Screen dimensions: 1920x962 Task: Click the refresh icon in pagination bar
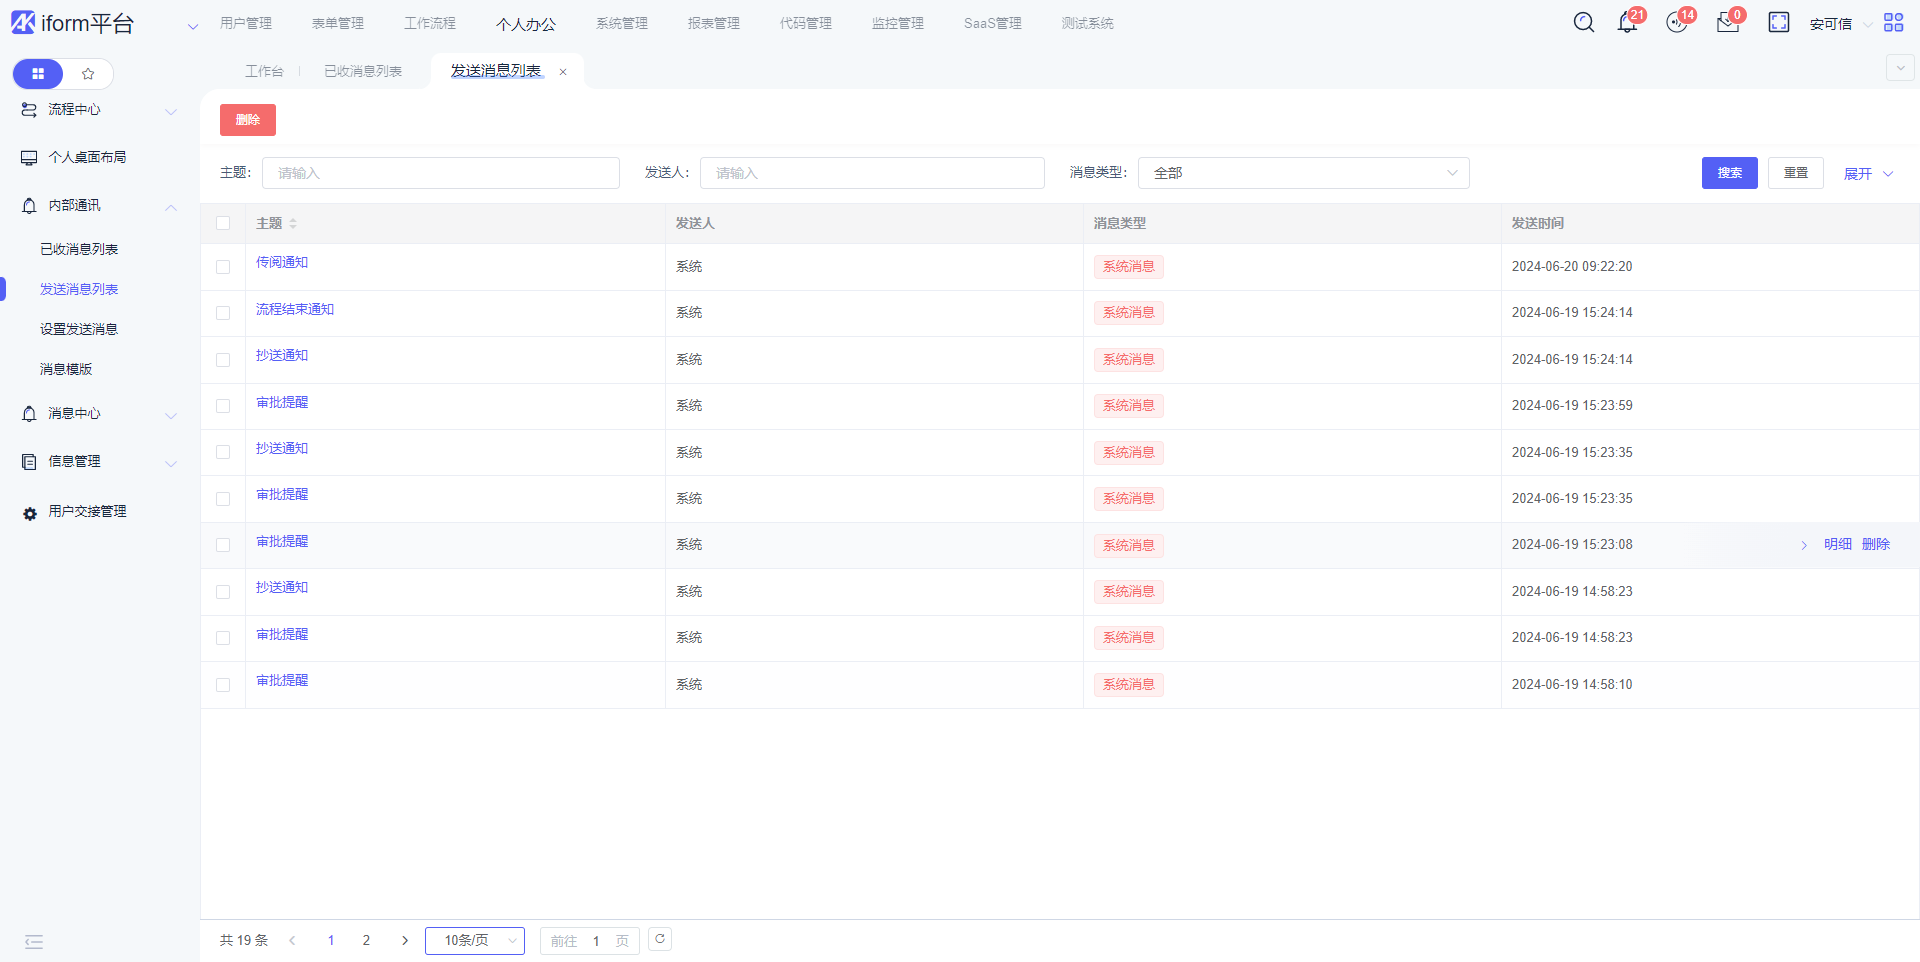coord(660,939)
